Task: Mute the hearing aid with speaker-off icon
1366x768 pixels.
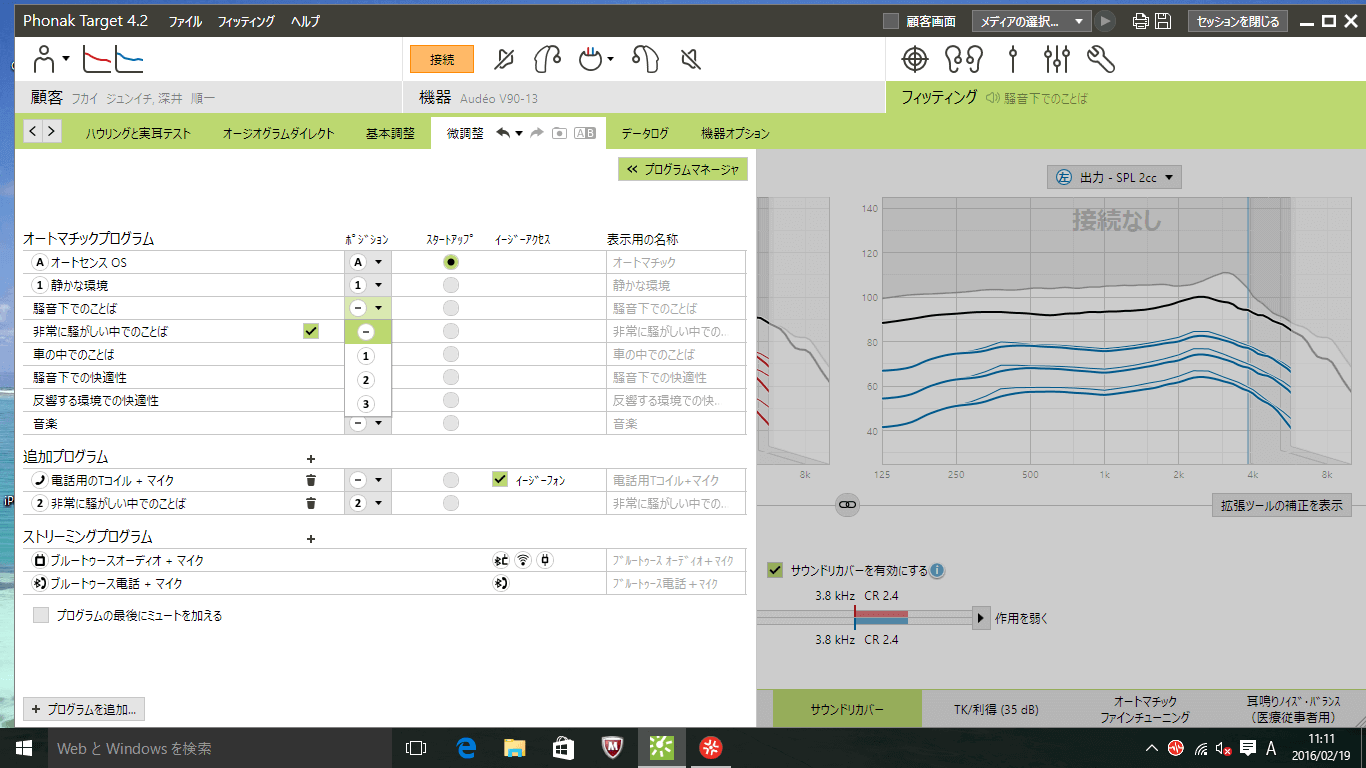Action: coord(690,60)
